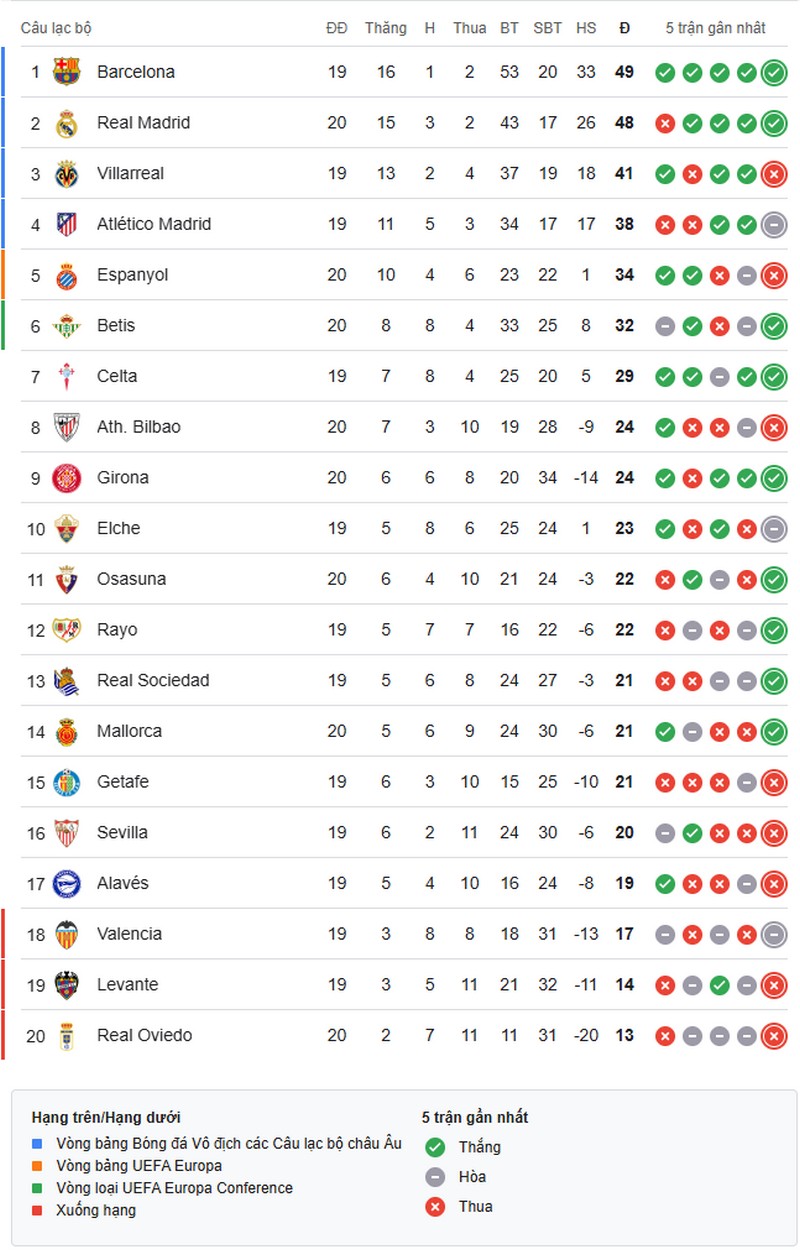The width and height of the screenshot is (800, 1250).
Task: Select the Betis club crest
Action: (66, 325)
